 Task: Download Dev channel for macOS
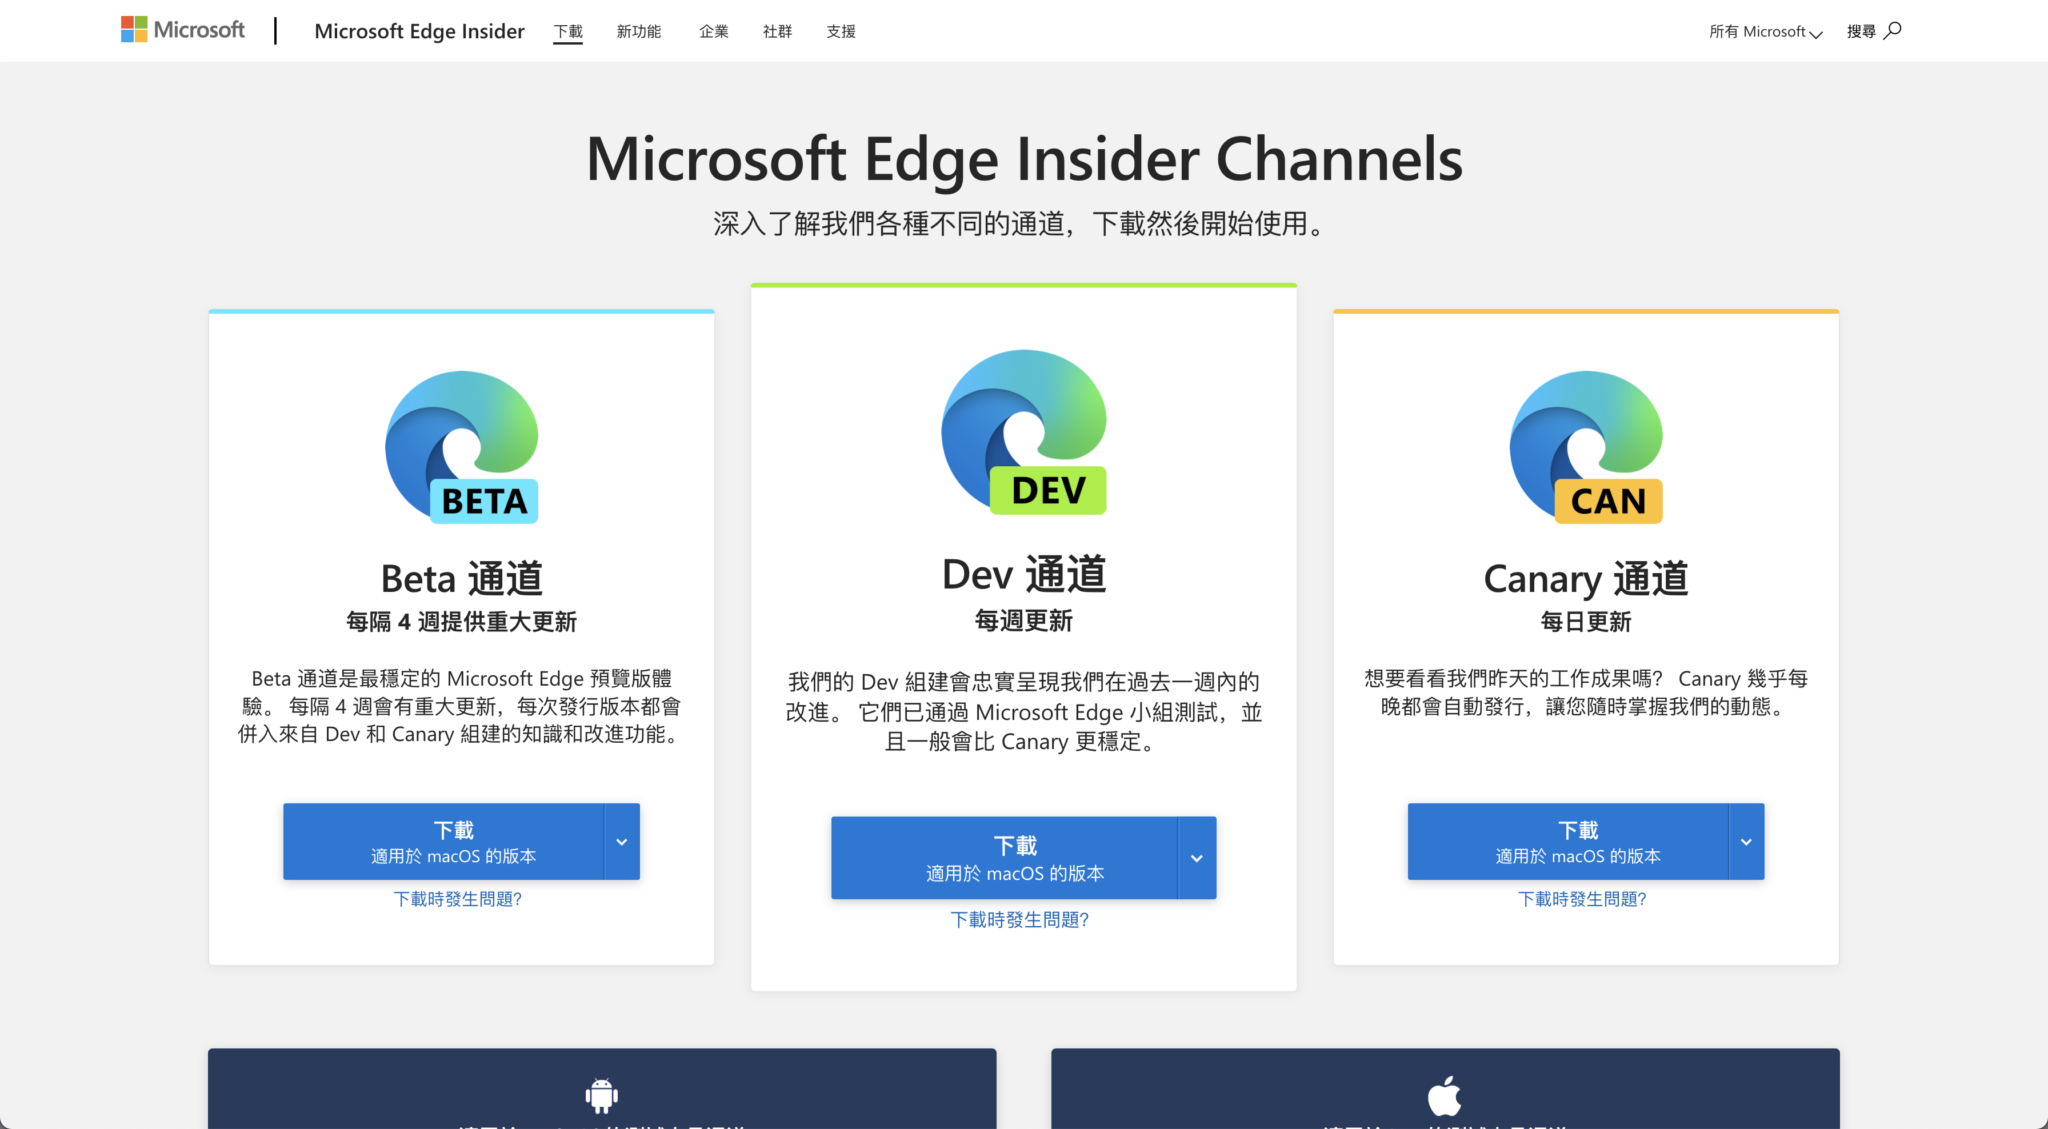click(1014, 857)
